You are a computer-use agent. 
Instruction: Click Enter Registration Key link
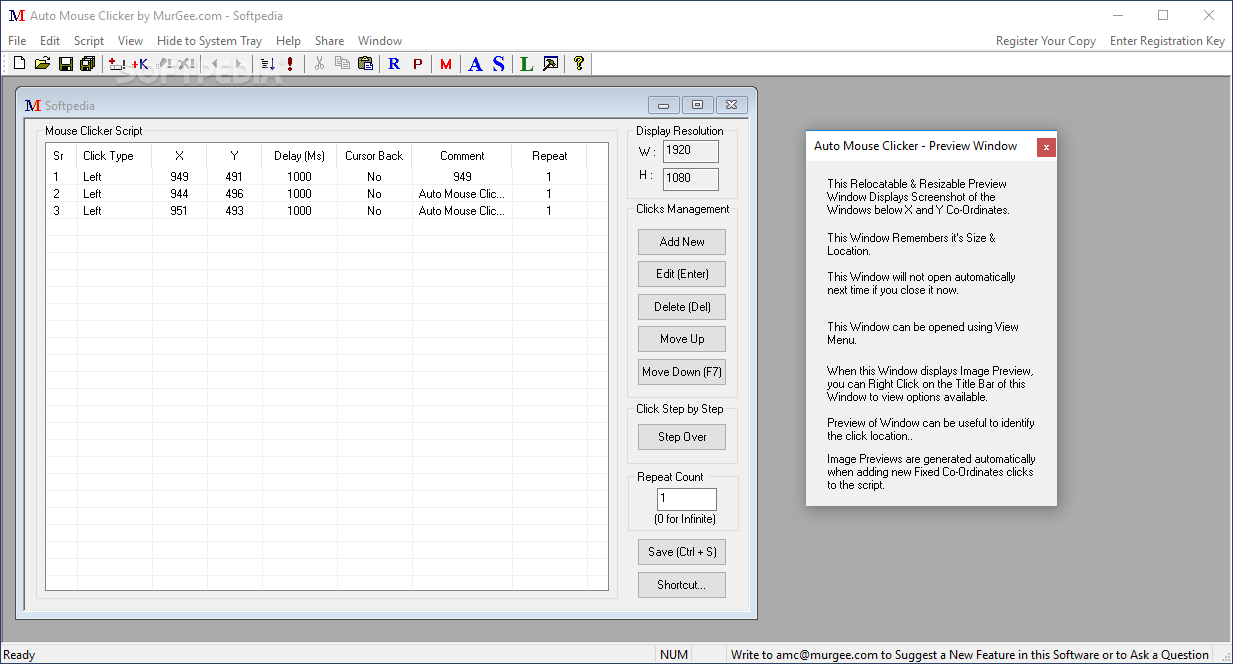coord(1167,41)
